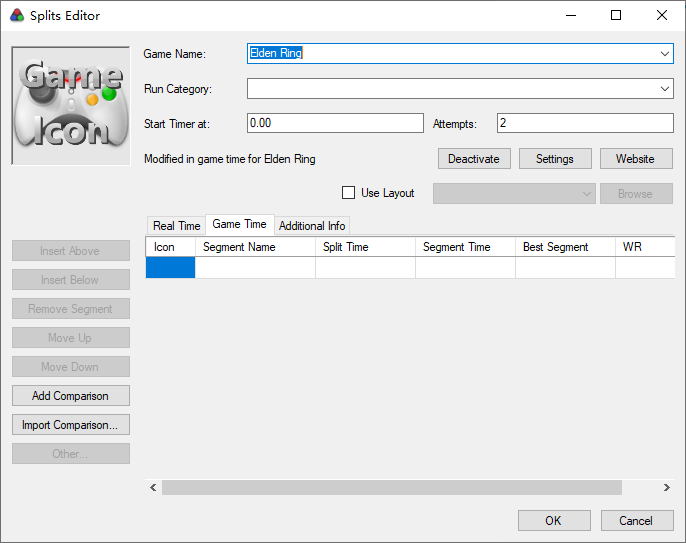The height and width of the screenshot is (543, 686).
Task: Click the LiveSplit logo in title bar
Action: [x=17, y=16]
